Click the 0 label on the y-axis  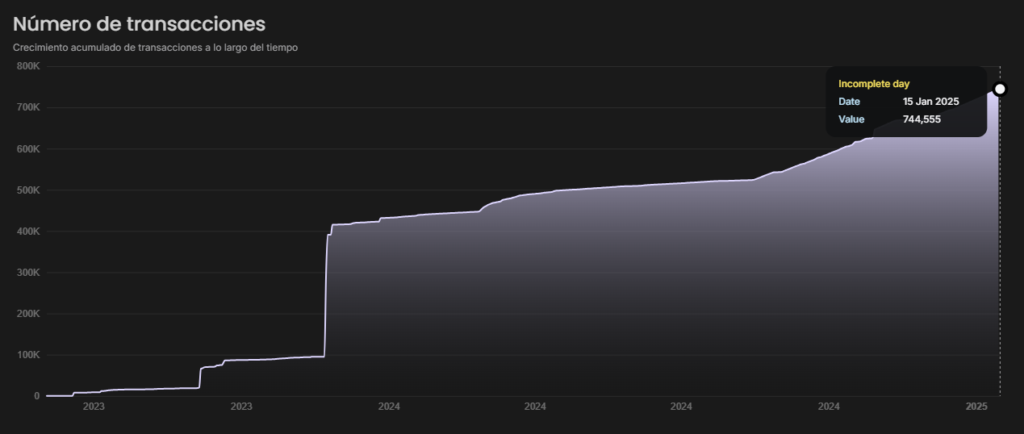(x=36, y=396)
